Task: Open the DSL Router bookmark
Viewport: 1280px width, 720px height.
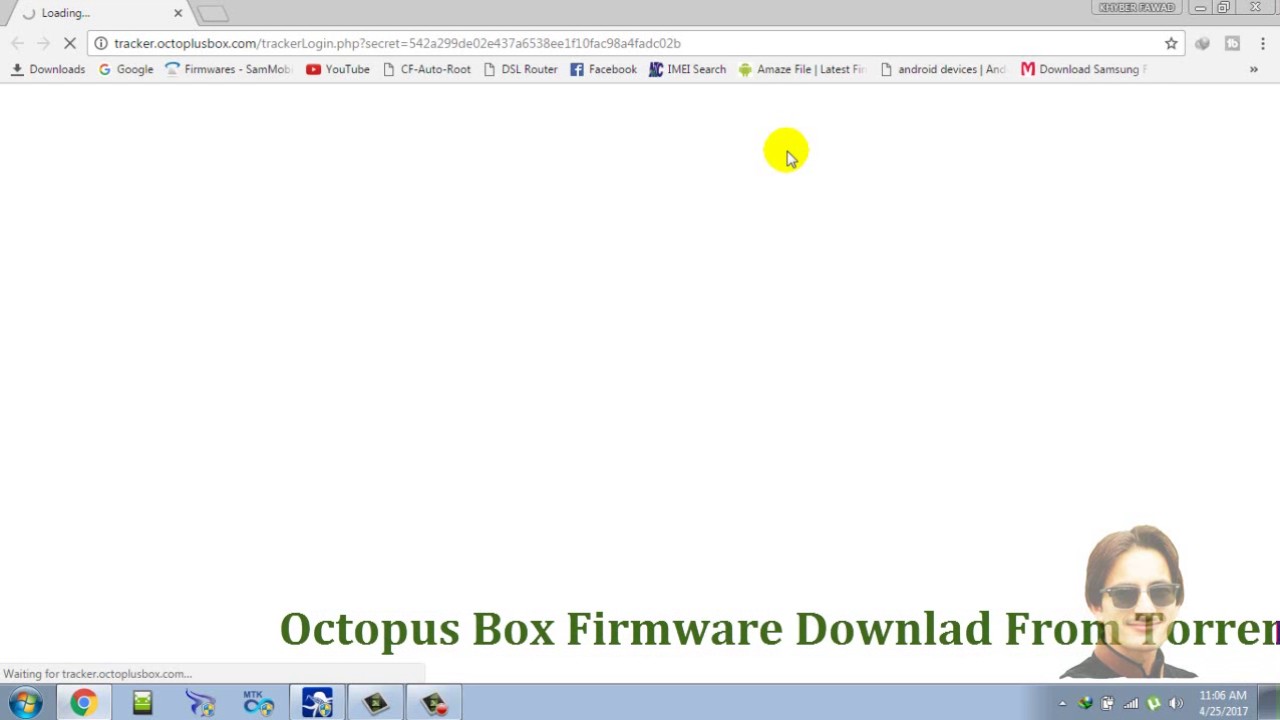Action: click(x=520, y=69)
